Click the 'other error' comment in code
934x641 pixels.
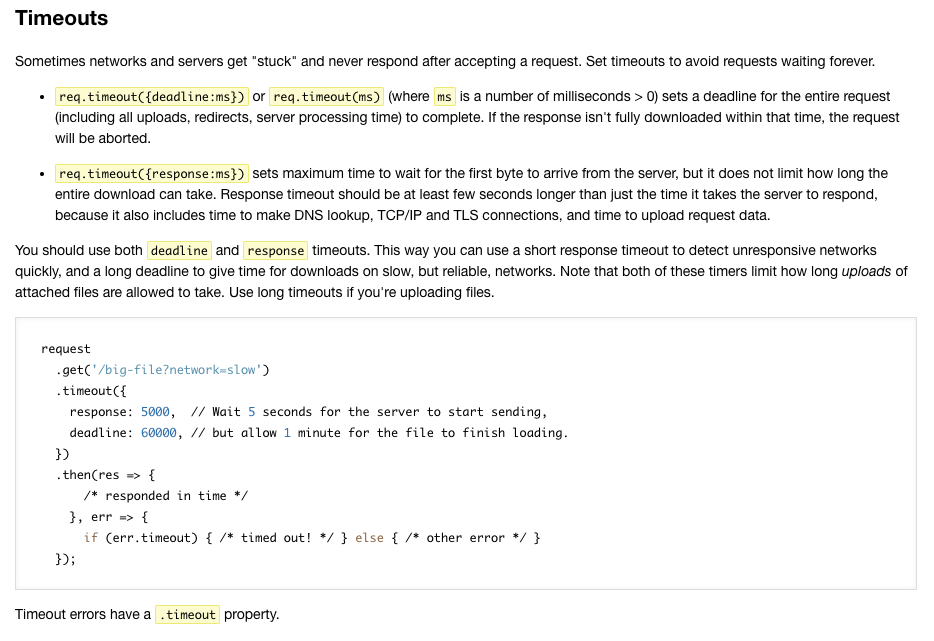(466, 538)
